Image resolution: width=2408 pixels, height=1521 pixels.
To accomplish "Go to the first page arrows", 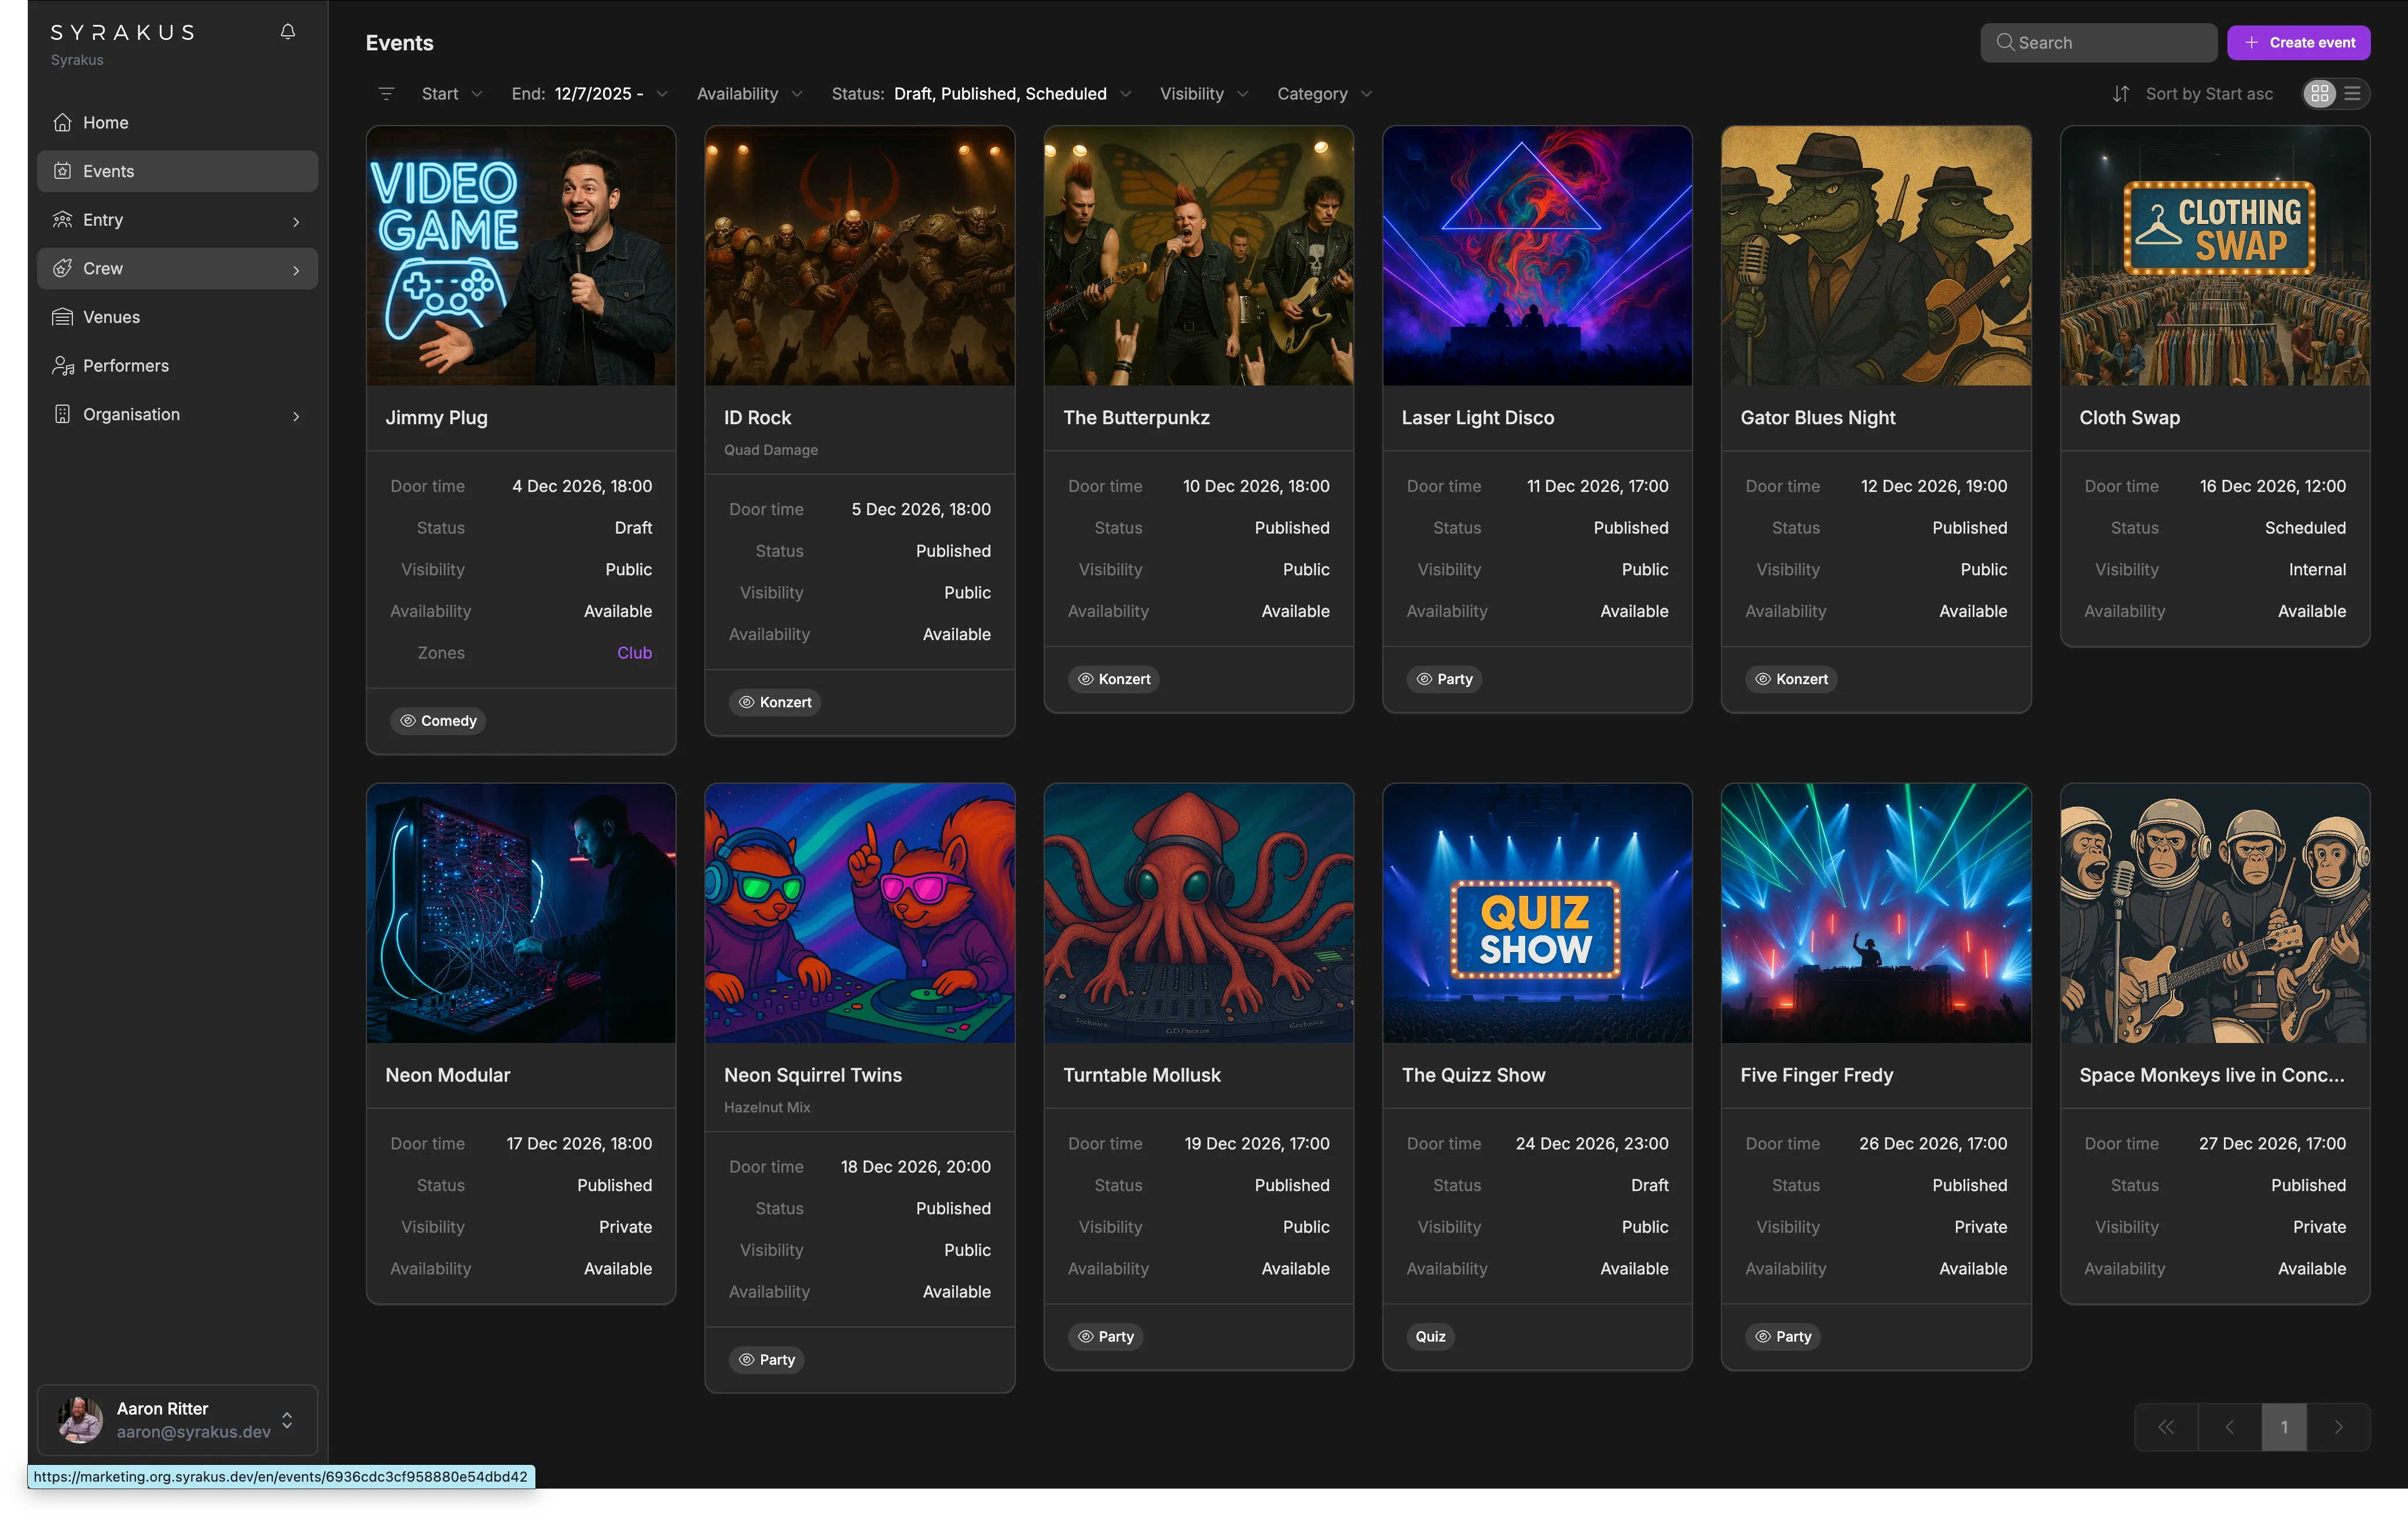I will 2165,1427.
